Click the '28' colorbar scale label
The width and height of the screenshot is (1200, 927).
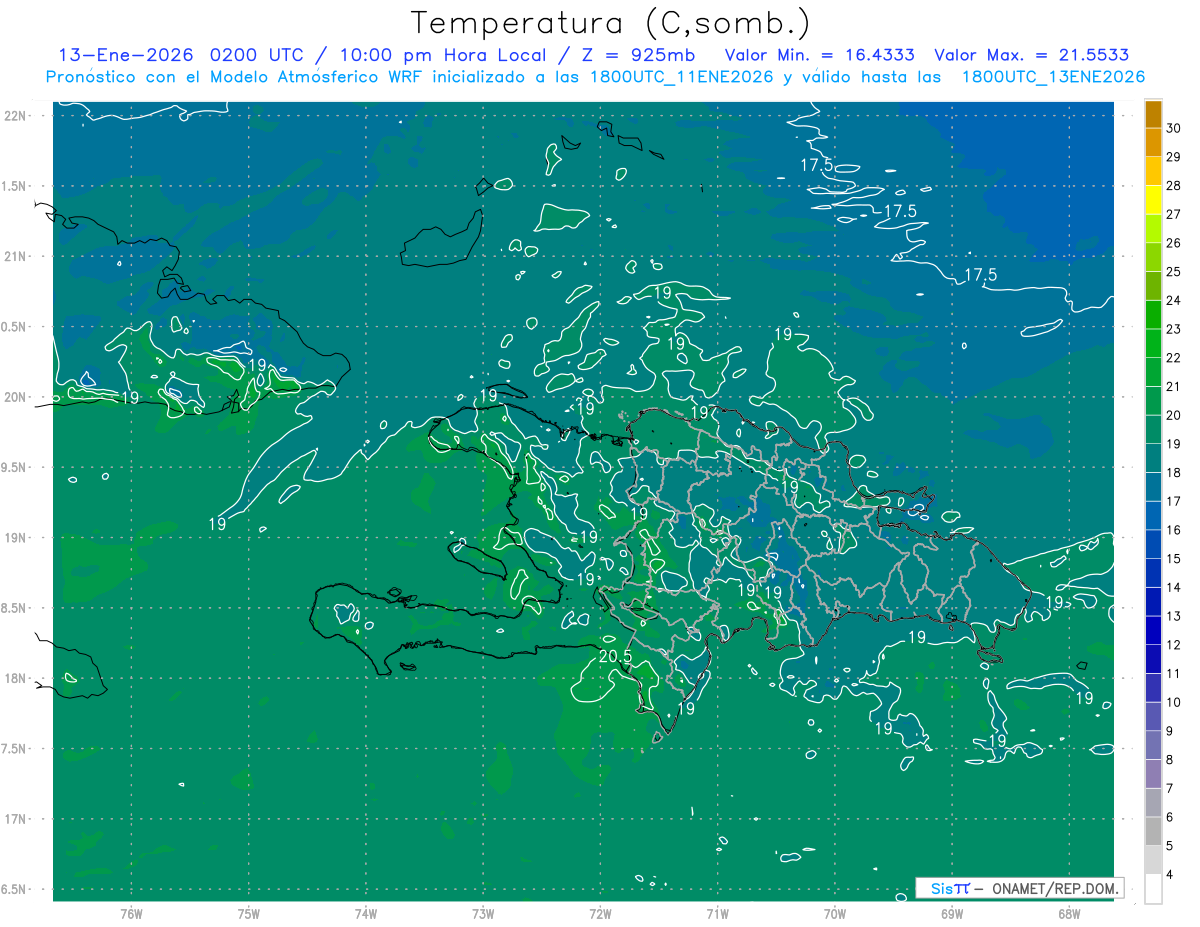(1174, 186)
